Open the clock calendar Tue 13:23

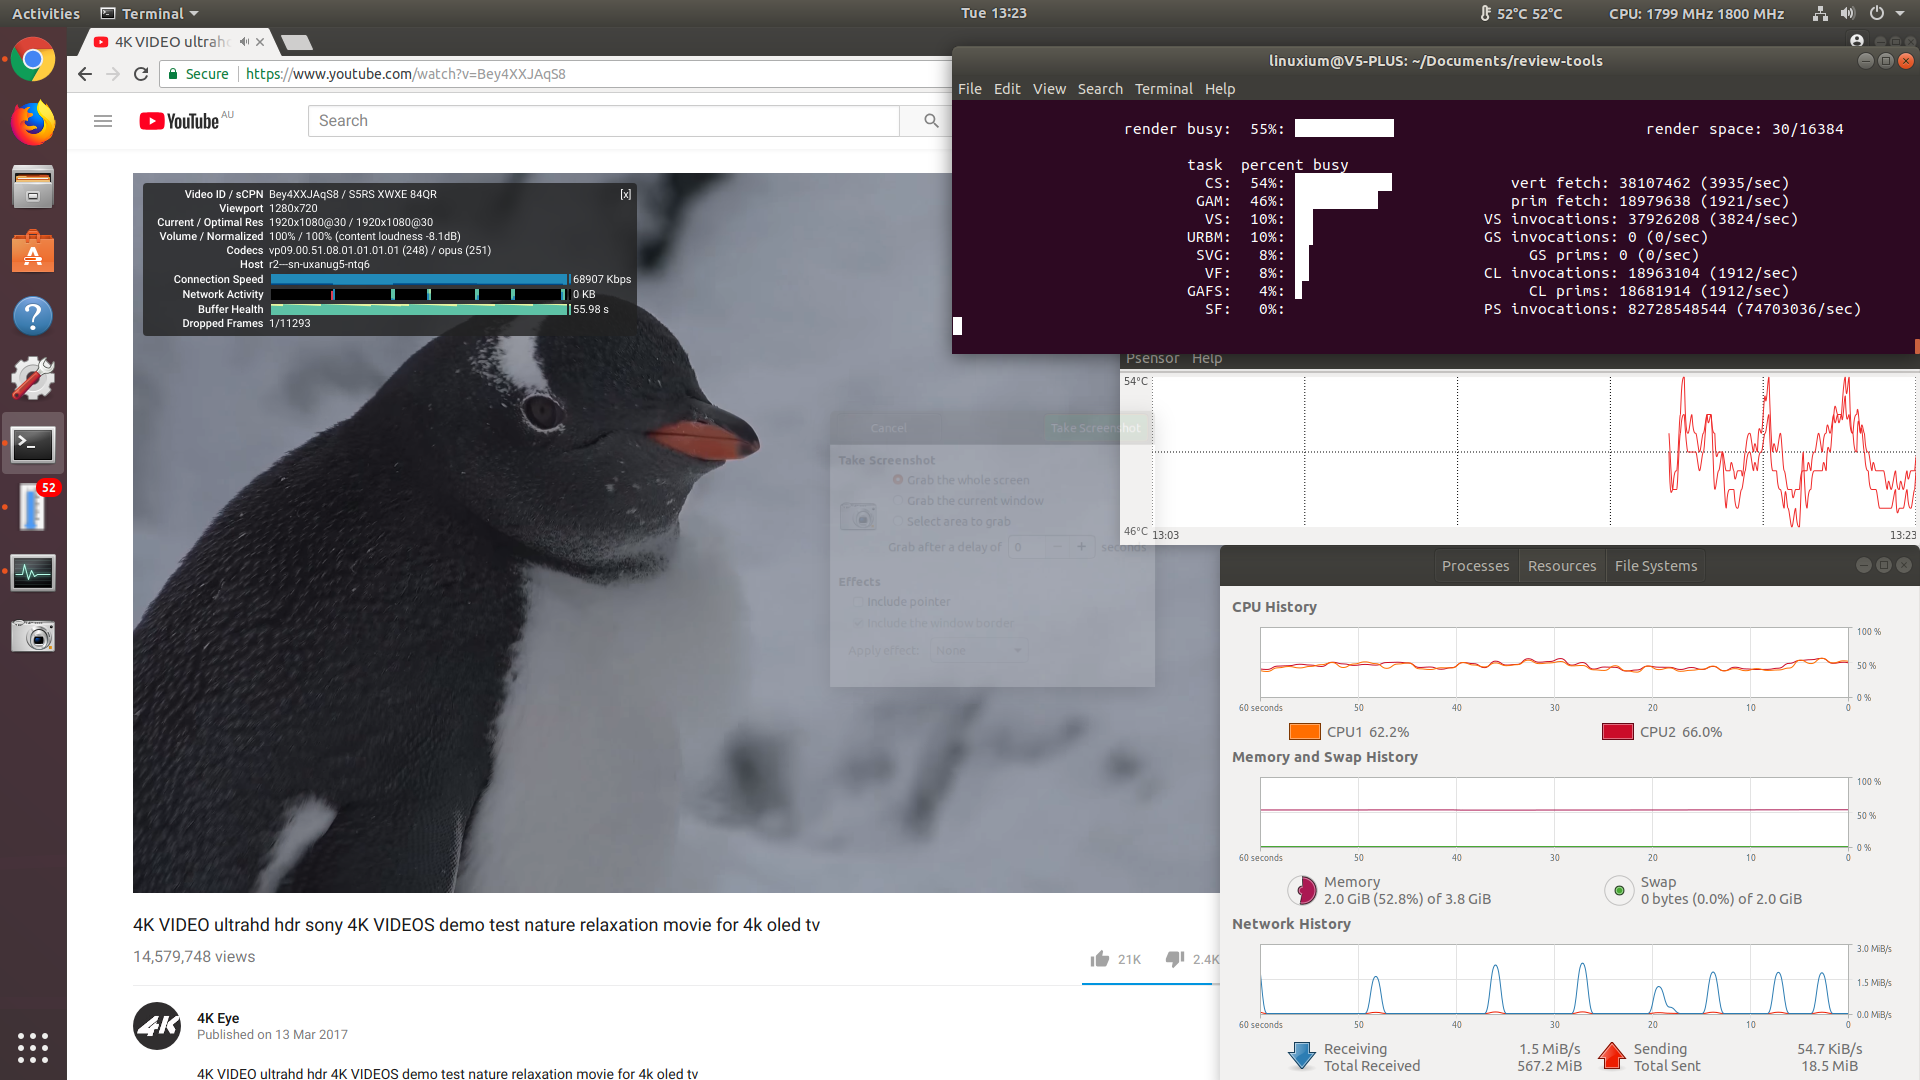point(993,13)
